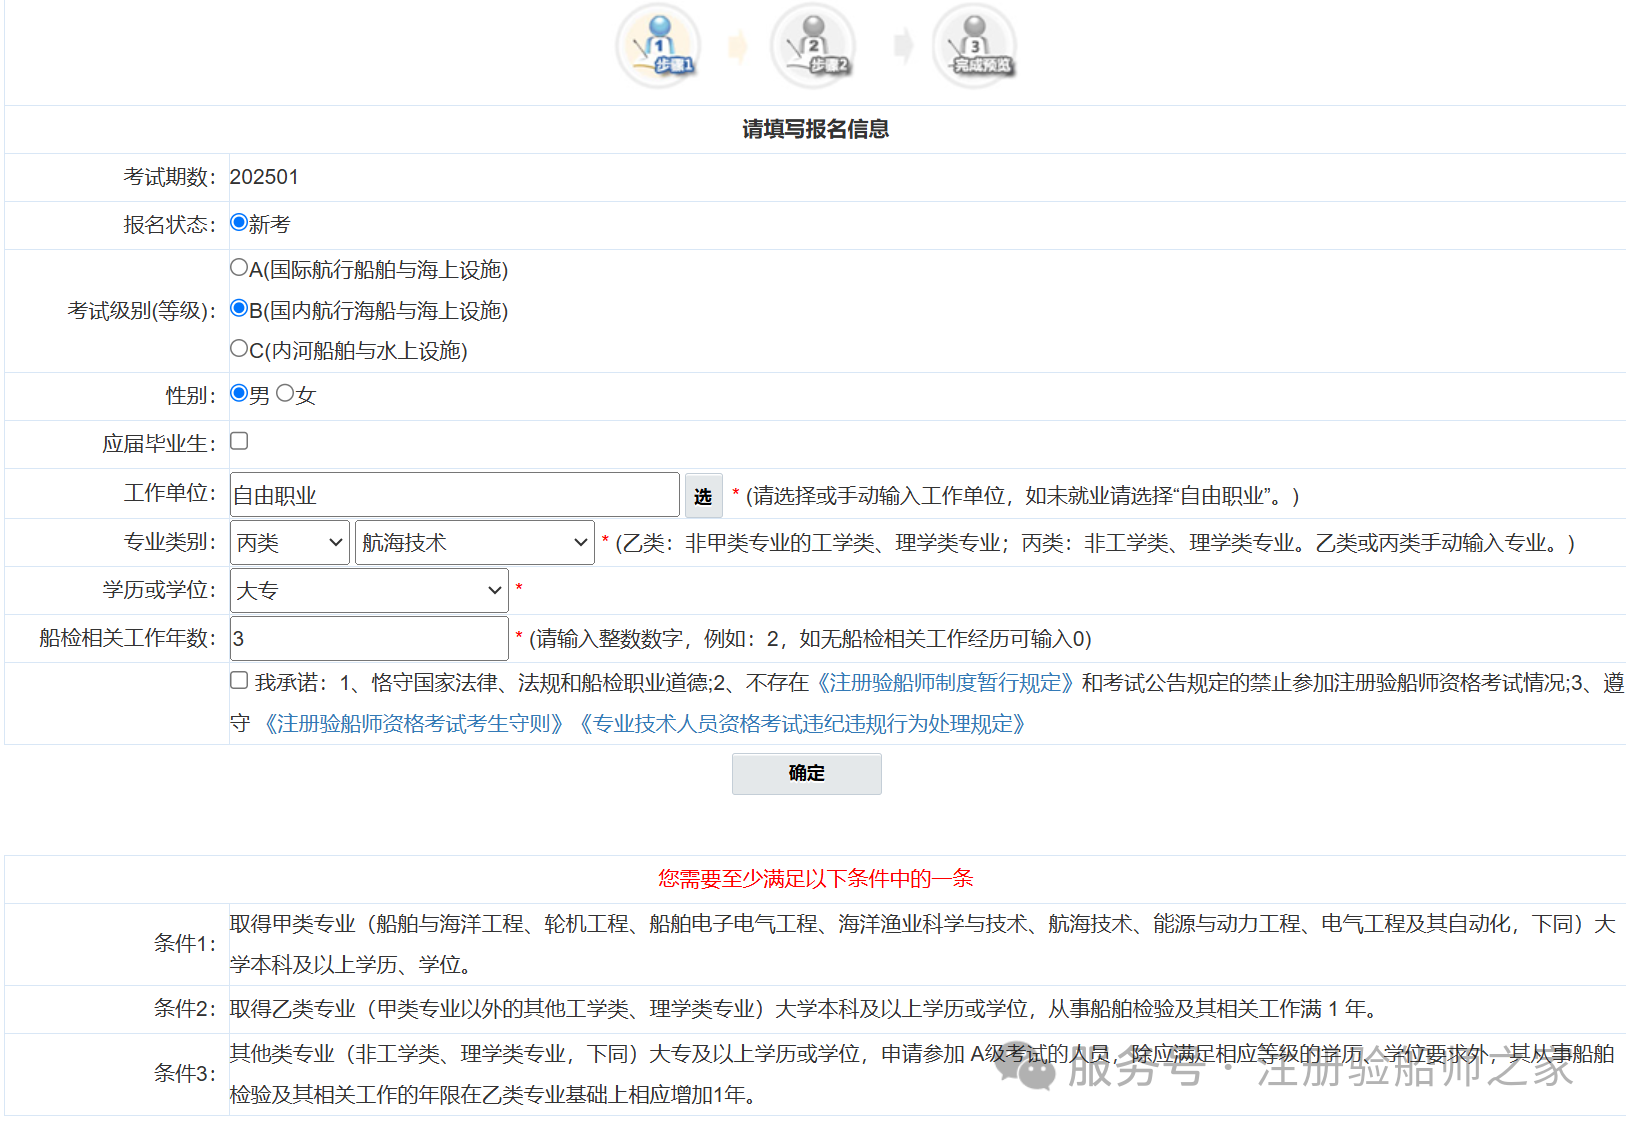Select exam level C(内河船舶与水上设施)
1626x1132 pixels.
[x=238, y=348]
